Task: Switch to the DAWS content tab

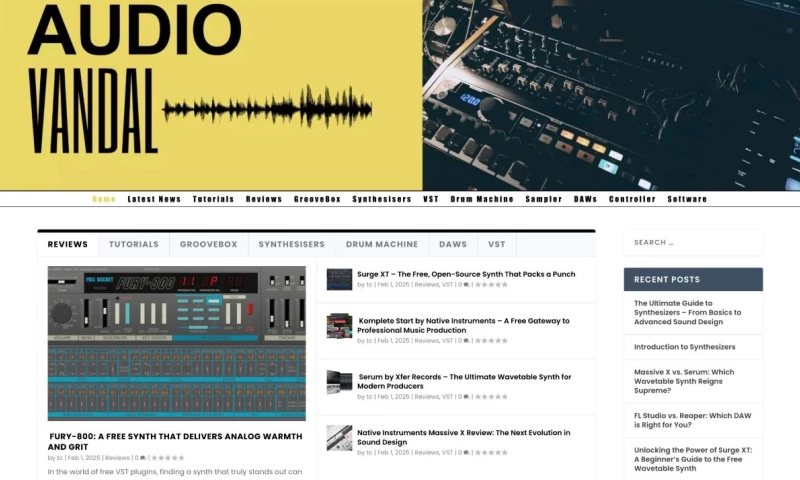Action: pyautogui.click(x=453, y=244)
